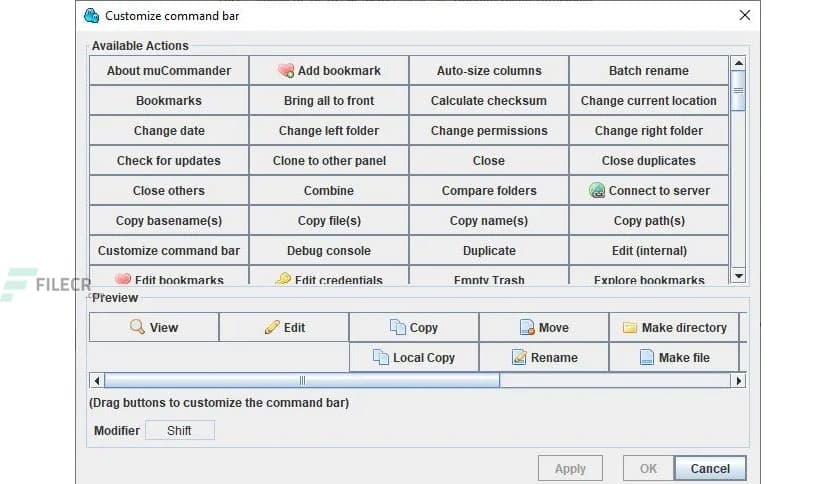Click the View magnifier icon in preview

138,327
